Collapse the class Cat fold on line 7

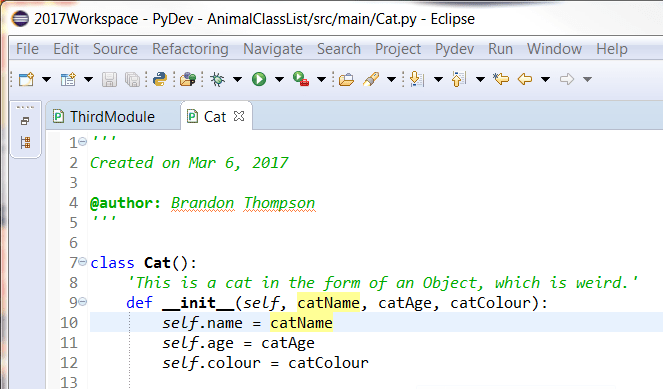pyautogui.click(x=83, y=262)
